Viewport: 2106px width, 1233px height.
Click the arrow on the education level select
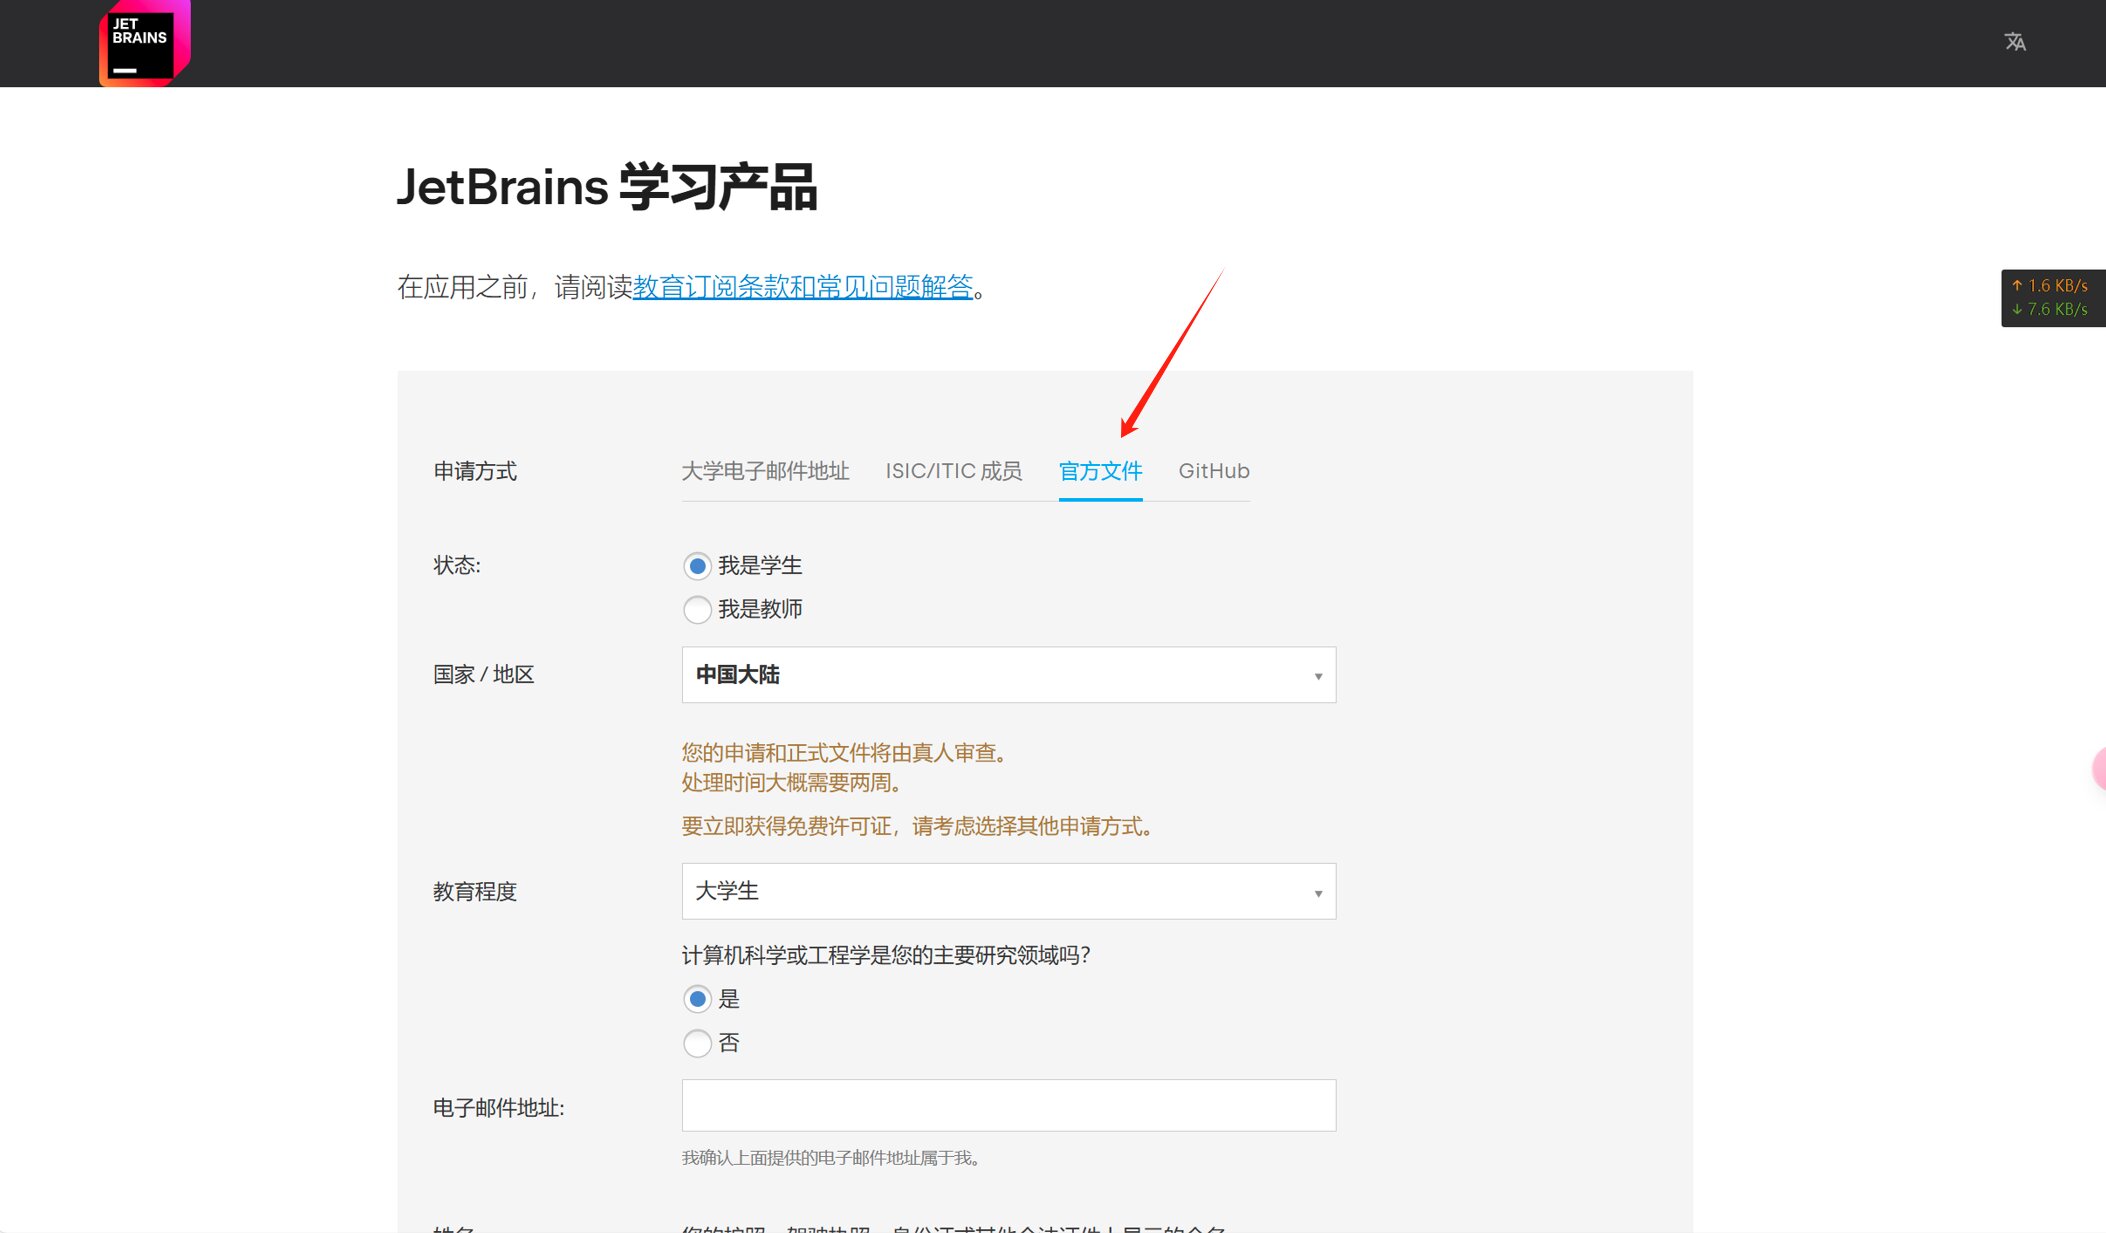point(1317,893)
